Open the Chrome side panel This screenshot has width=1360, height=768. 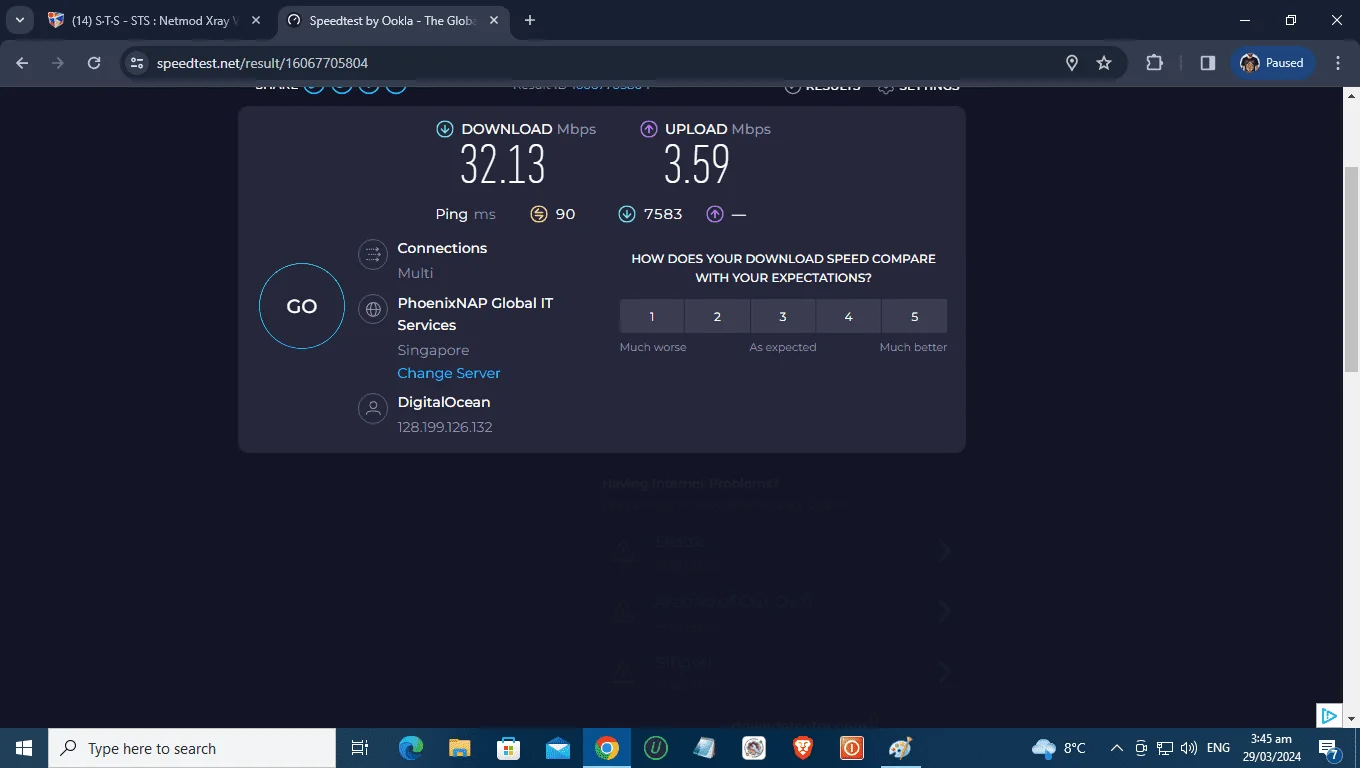click(x=1208, y=63)
